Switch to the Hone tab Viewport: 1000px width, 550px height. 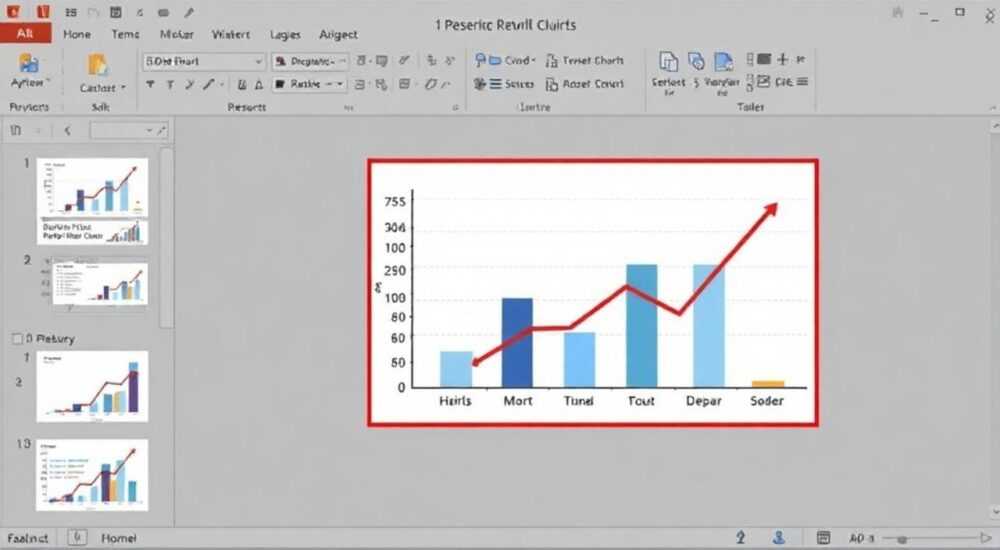[x=77, y=34]
